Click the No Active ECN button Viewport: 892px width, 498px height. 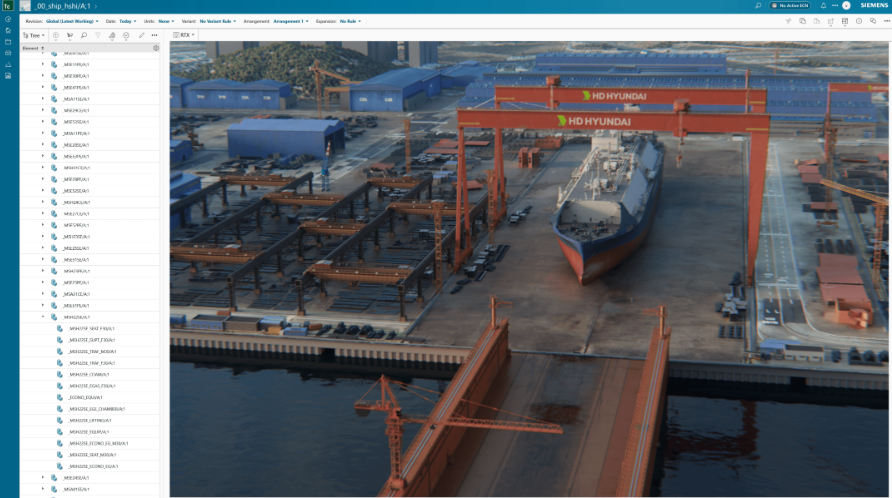(x=790, y=6)
